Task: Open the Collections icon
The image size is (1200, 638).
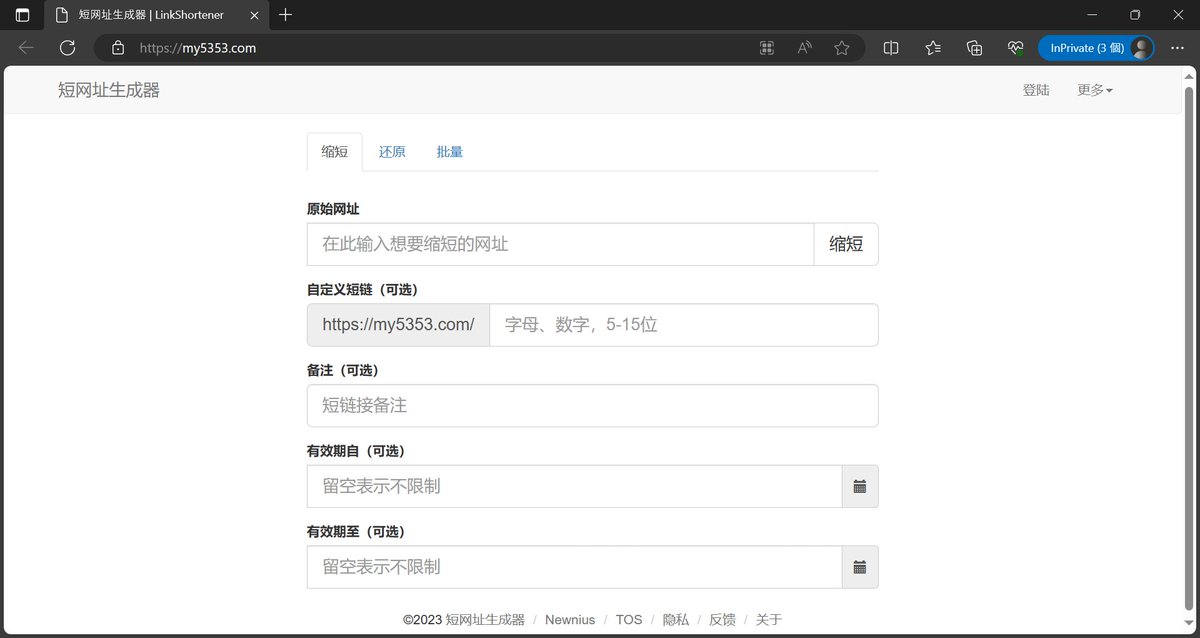Action: point(975,47)
